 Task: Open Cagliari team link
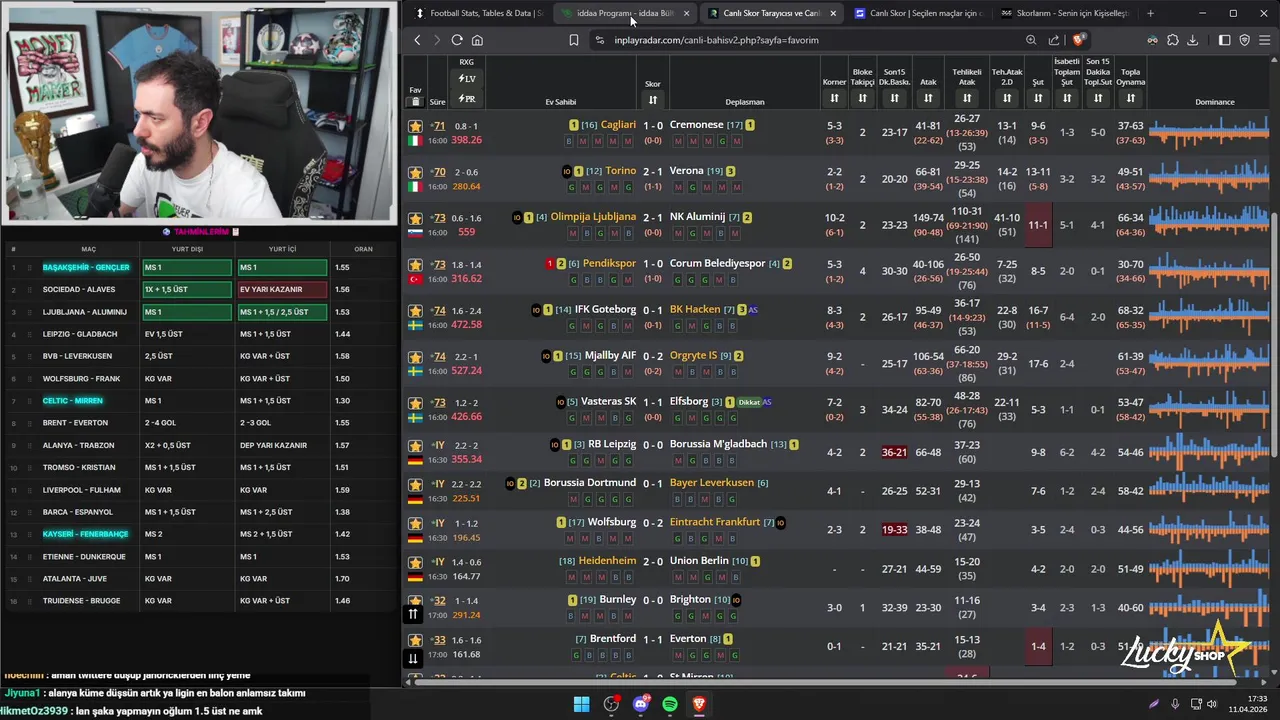pyautogui.click(x=618, y=125)
